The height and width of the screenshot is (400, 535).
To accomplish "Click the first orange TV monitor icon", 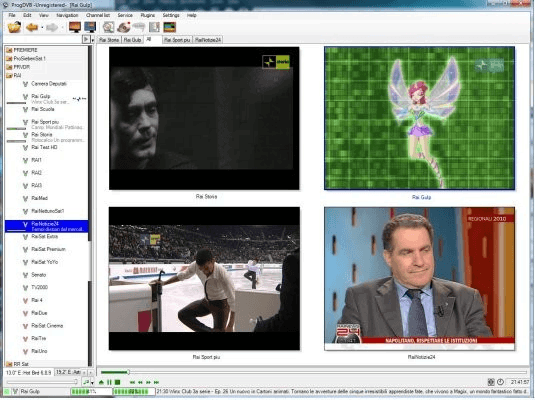I will click(x=75, y=27).
